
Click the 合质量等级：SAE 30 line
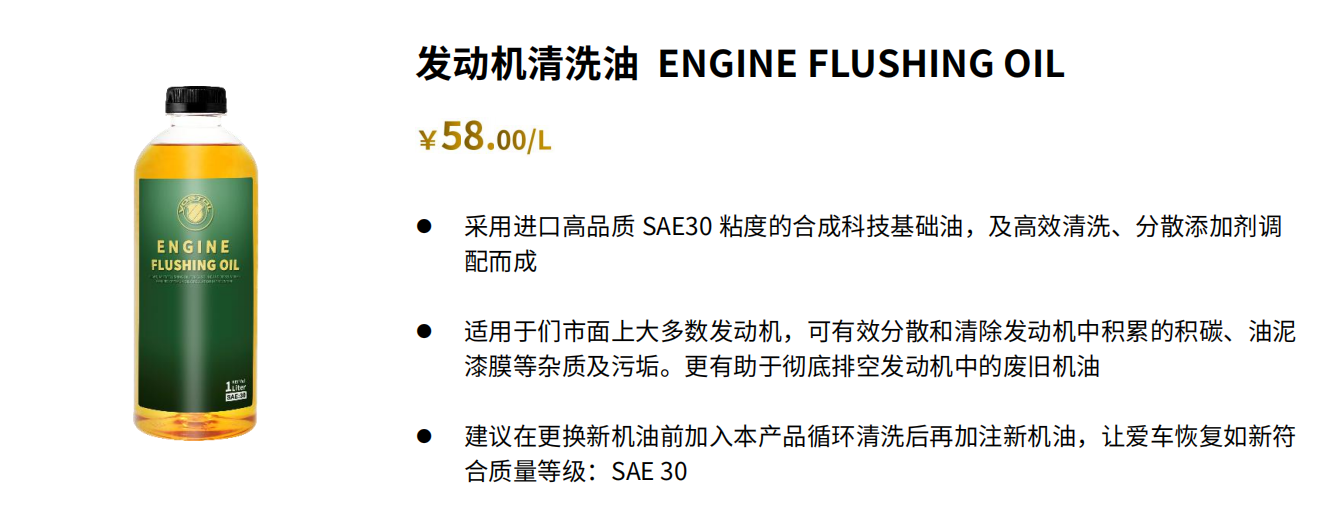(x=575, y=470)
